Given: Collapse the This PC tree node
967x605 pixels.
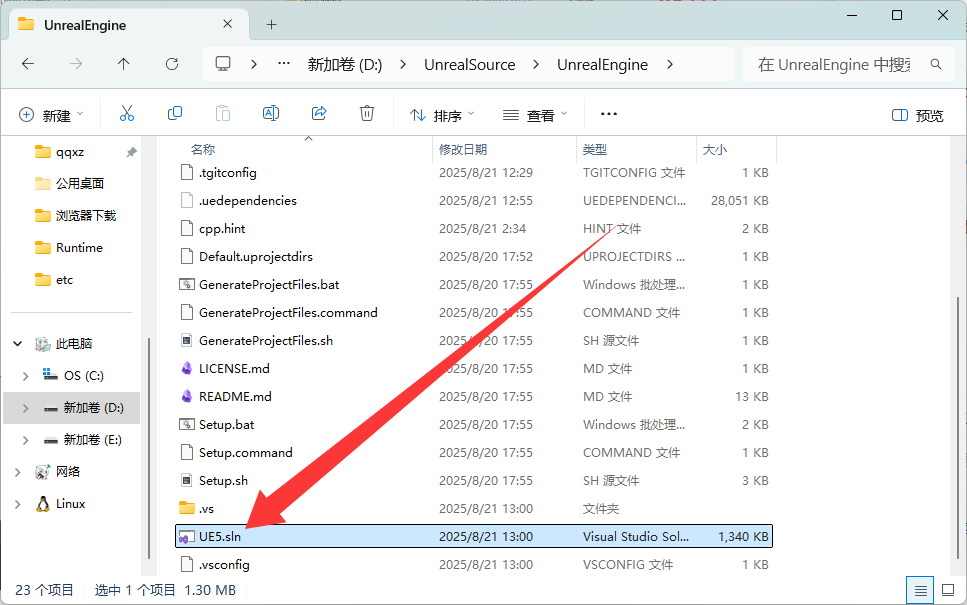Looking at the screenshot, I should coord(18,344).
